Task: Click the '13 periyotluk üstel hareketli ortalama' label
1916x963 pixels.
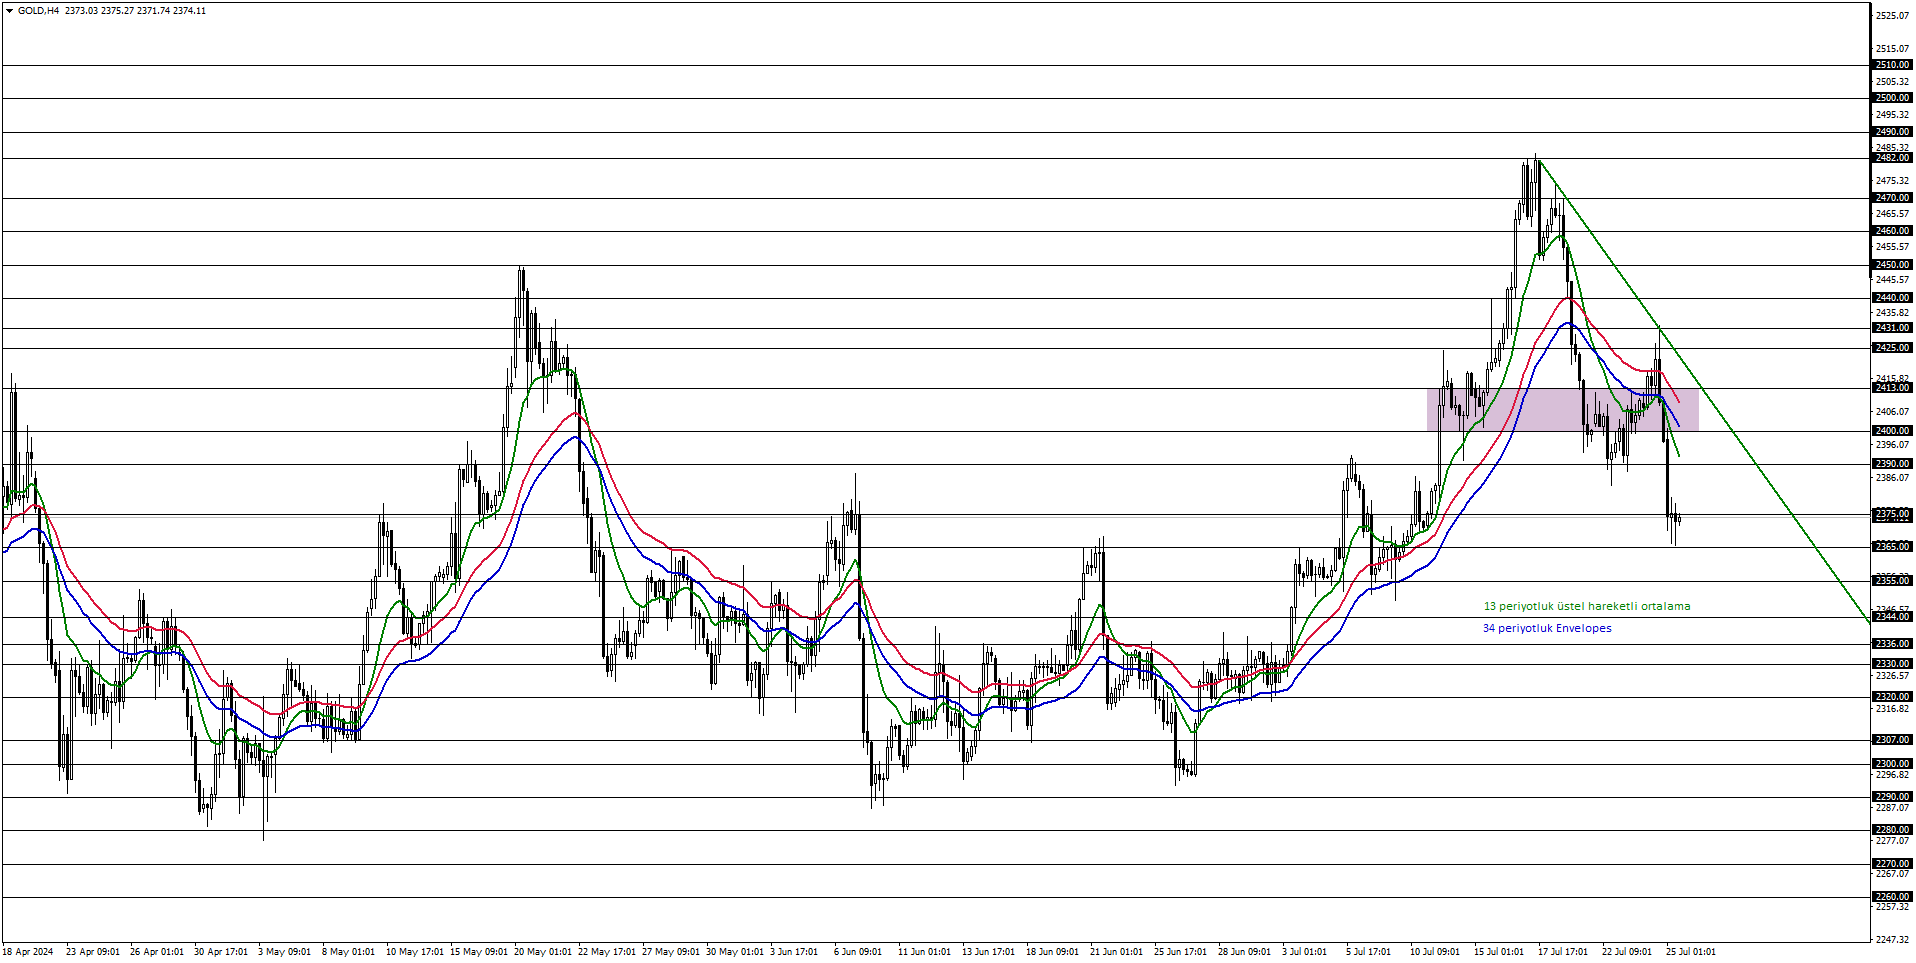Action: pos(1587,606)
